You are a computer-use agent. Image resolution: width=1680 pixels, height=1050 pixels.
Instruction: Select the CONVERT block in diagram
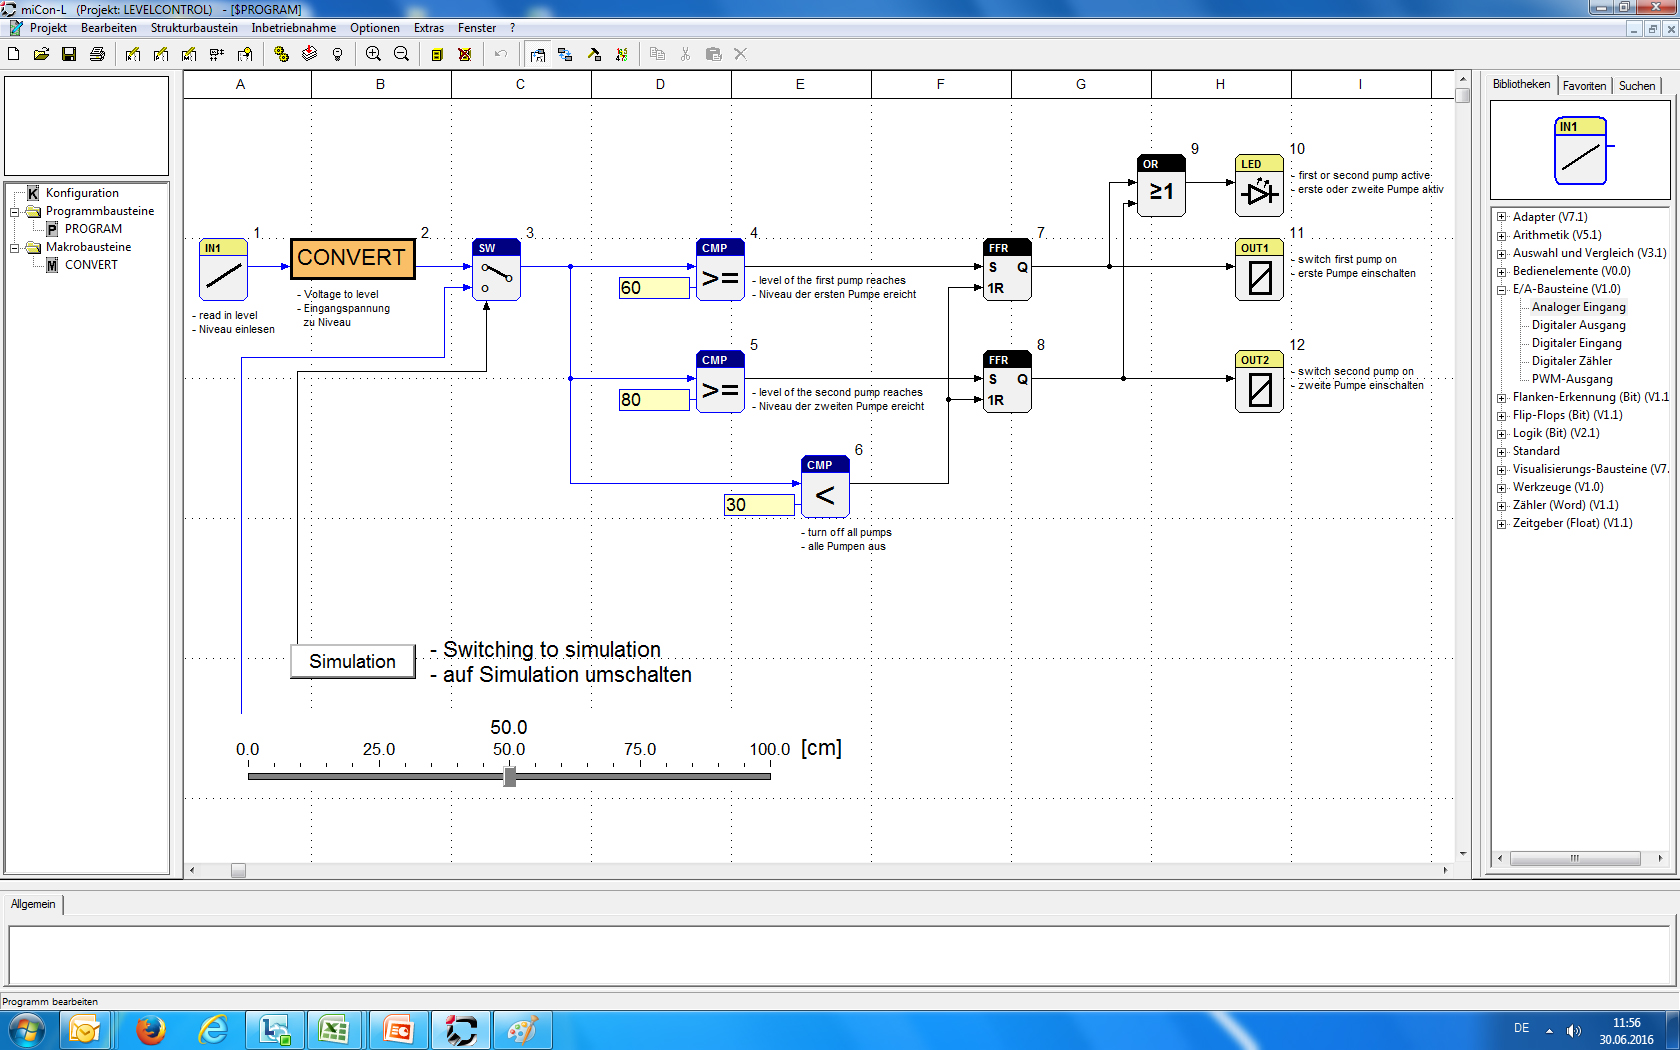[352, 259]
